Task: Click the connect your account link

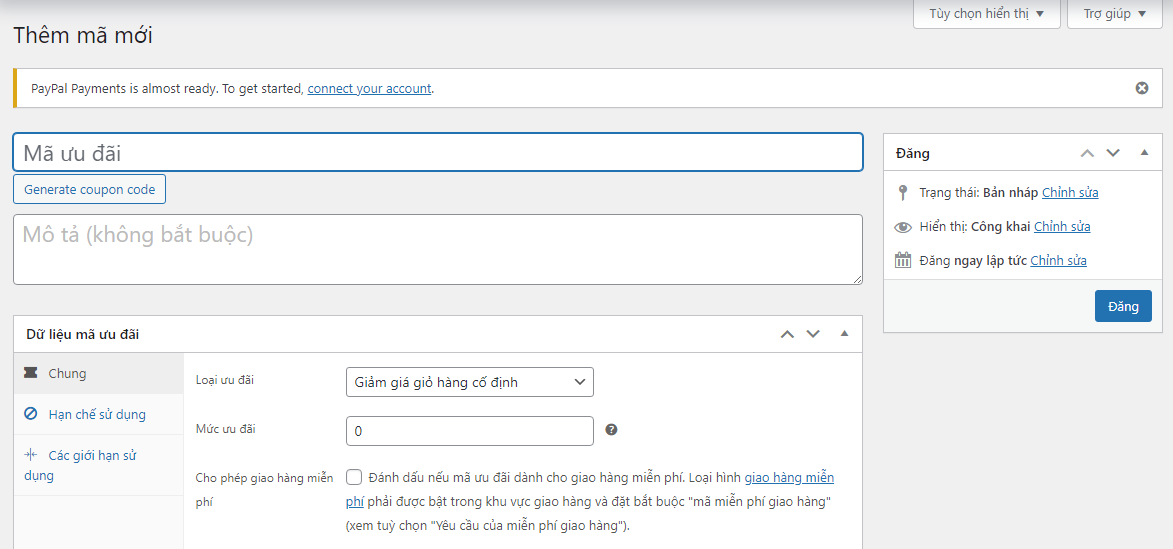Action: pos(369,88)
